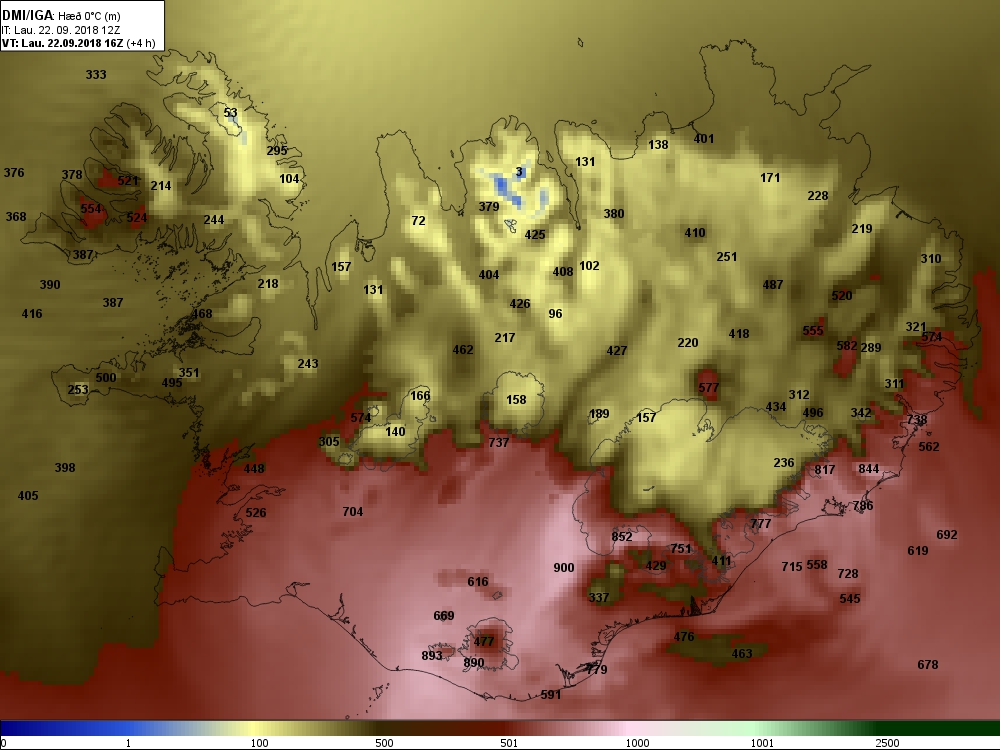This screenshot has width=1000, height=750.
Task: Click the map value '243'
Action: point(307,364)
